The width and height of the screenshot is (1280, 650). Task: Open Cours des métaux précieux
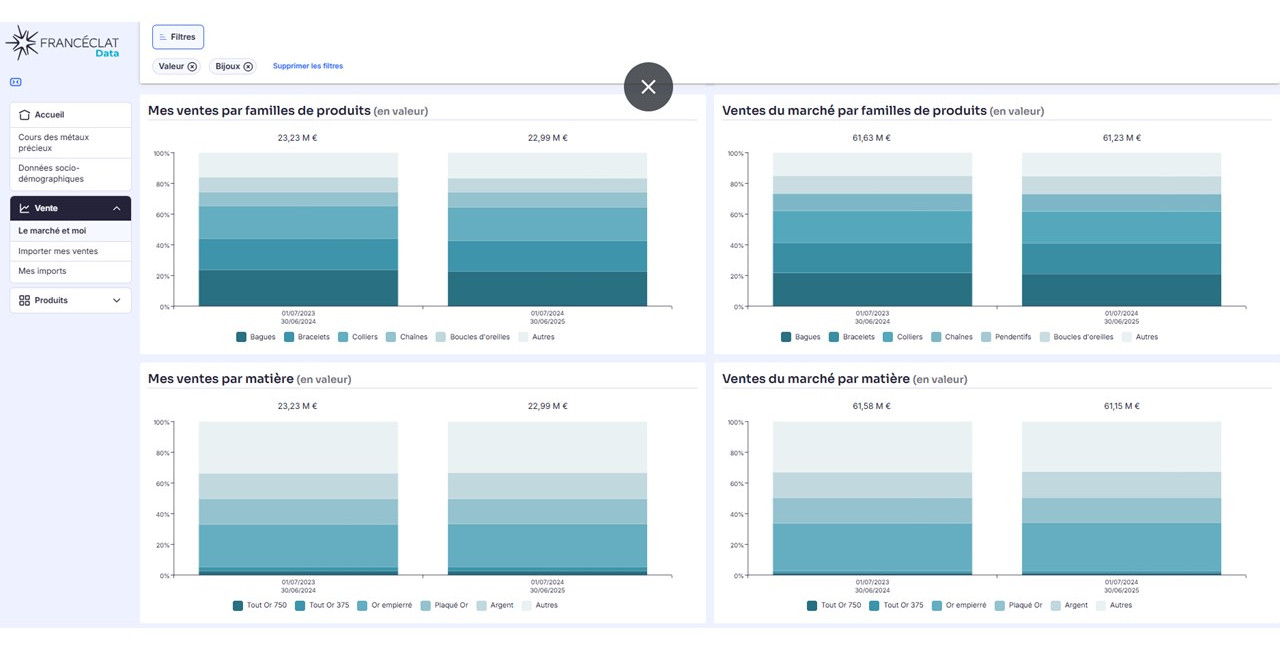(70, 142)
